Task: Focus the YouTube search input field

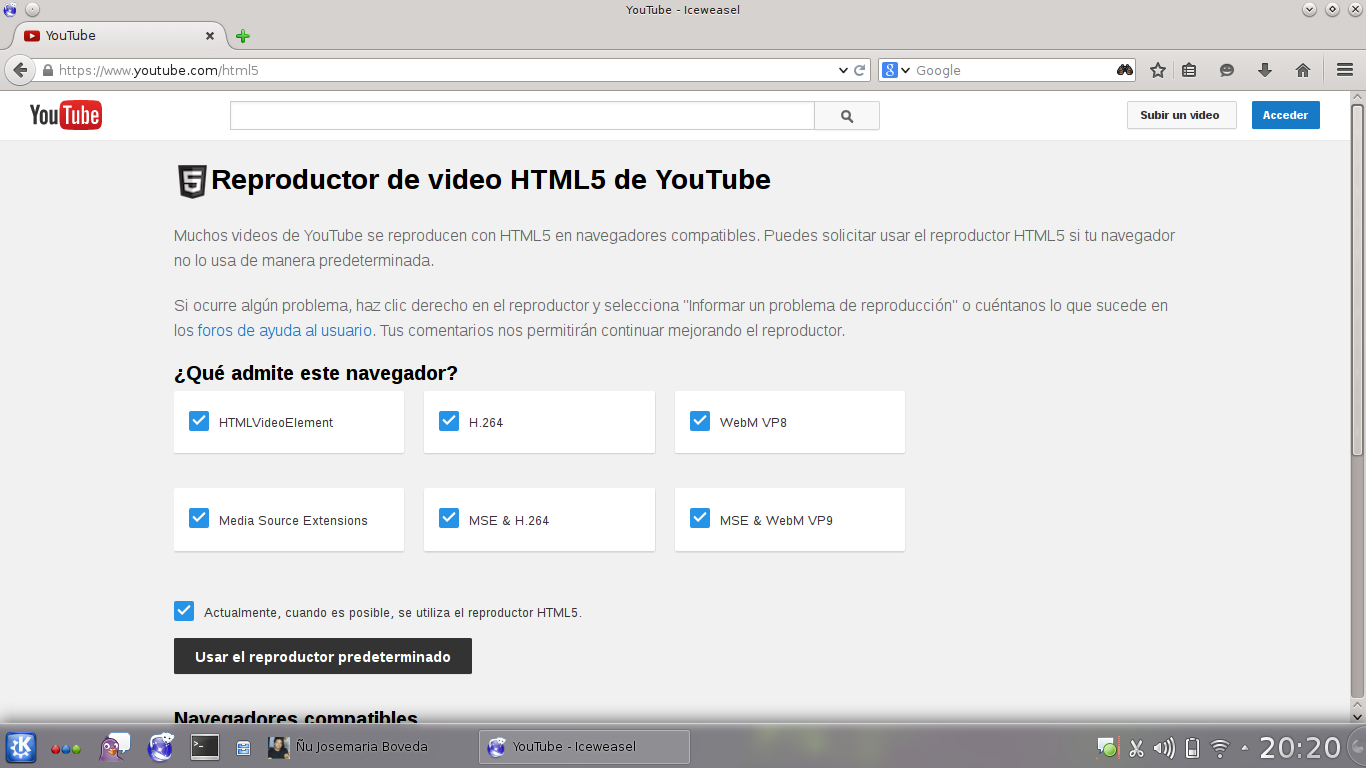Action: (522, 116)
